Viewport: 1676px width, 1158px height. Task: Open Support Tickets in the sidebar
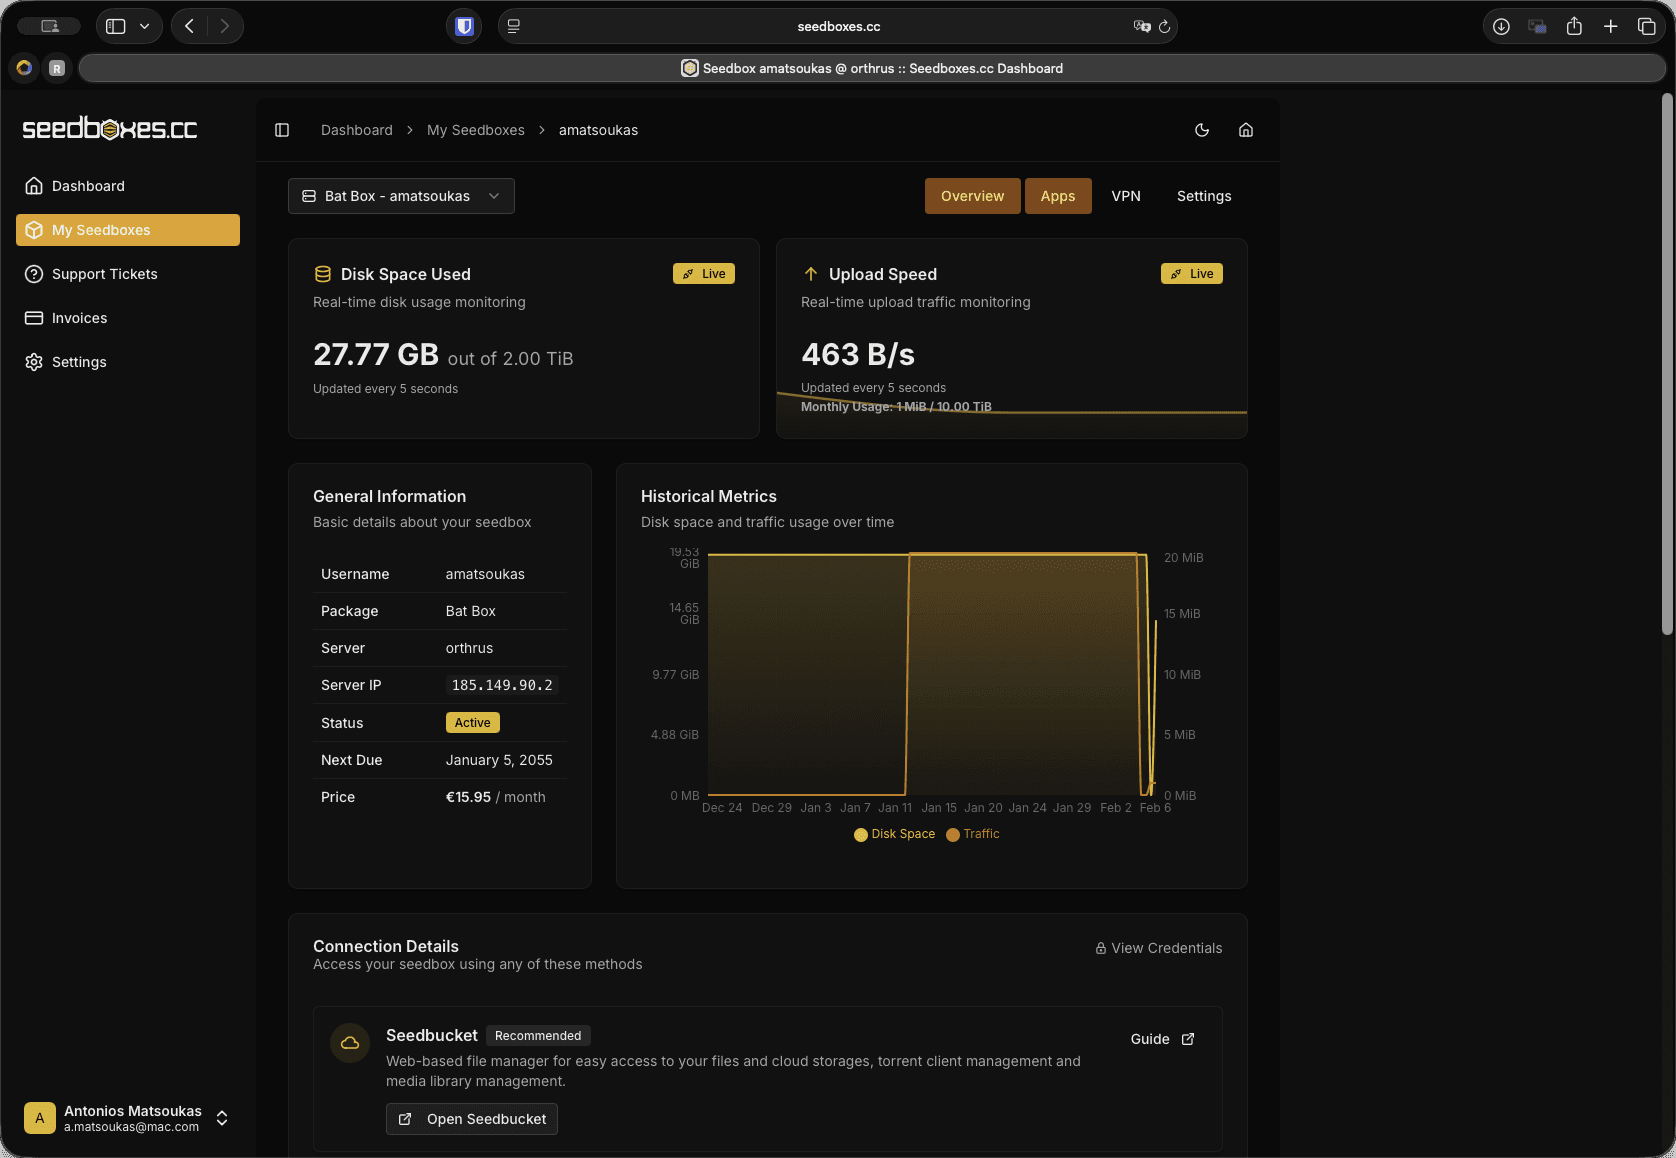128,274
